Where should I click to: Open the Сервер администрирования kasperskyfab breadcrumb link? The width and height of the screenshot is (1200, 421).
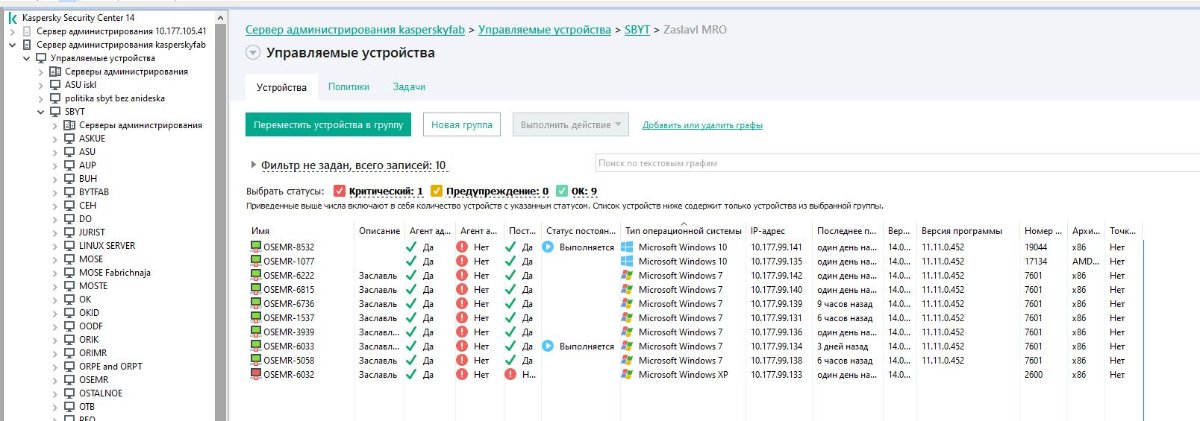[x=355, y=31]
